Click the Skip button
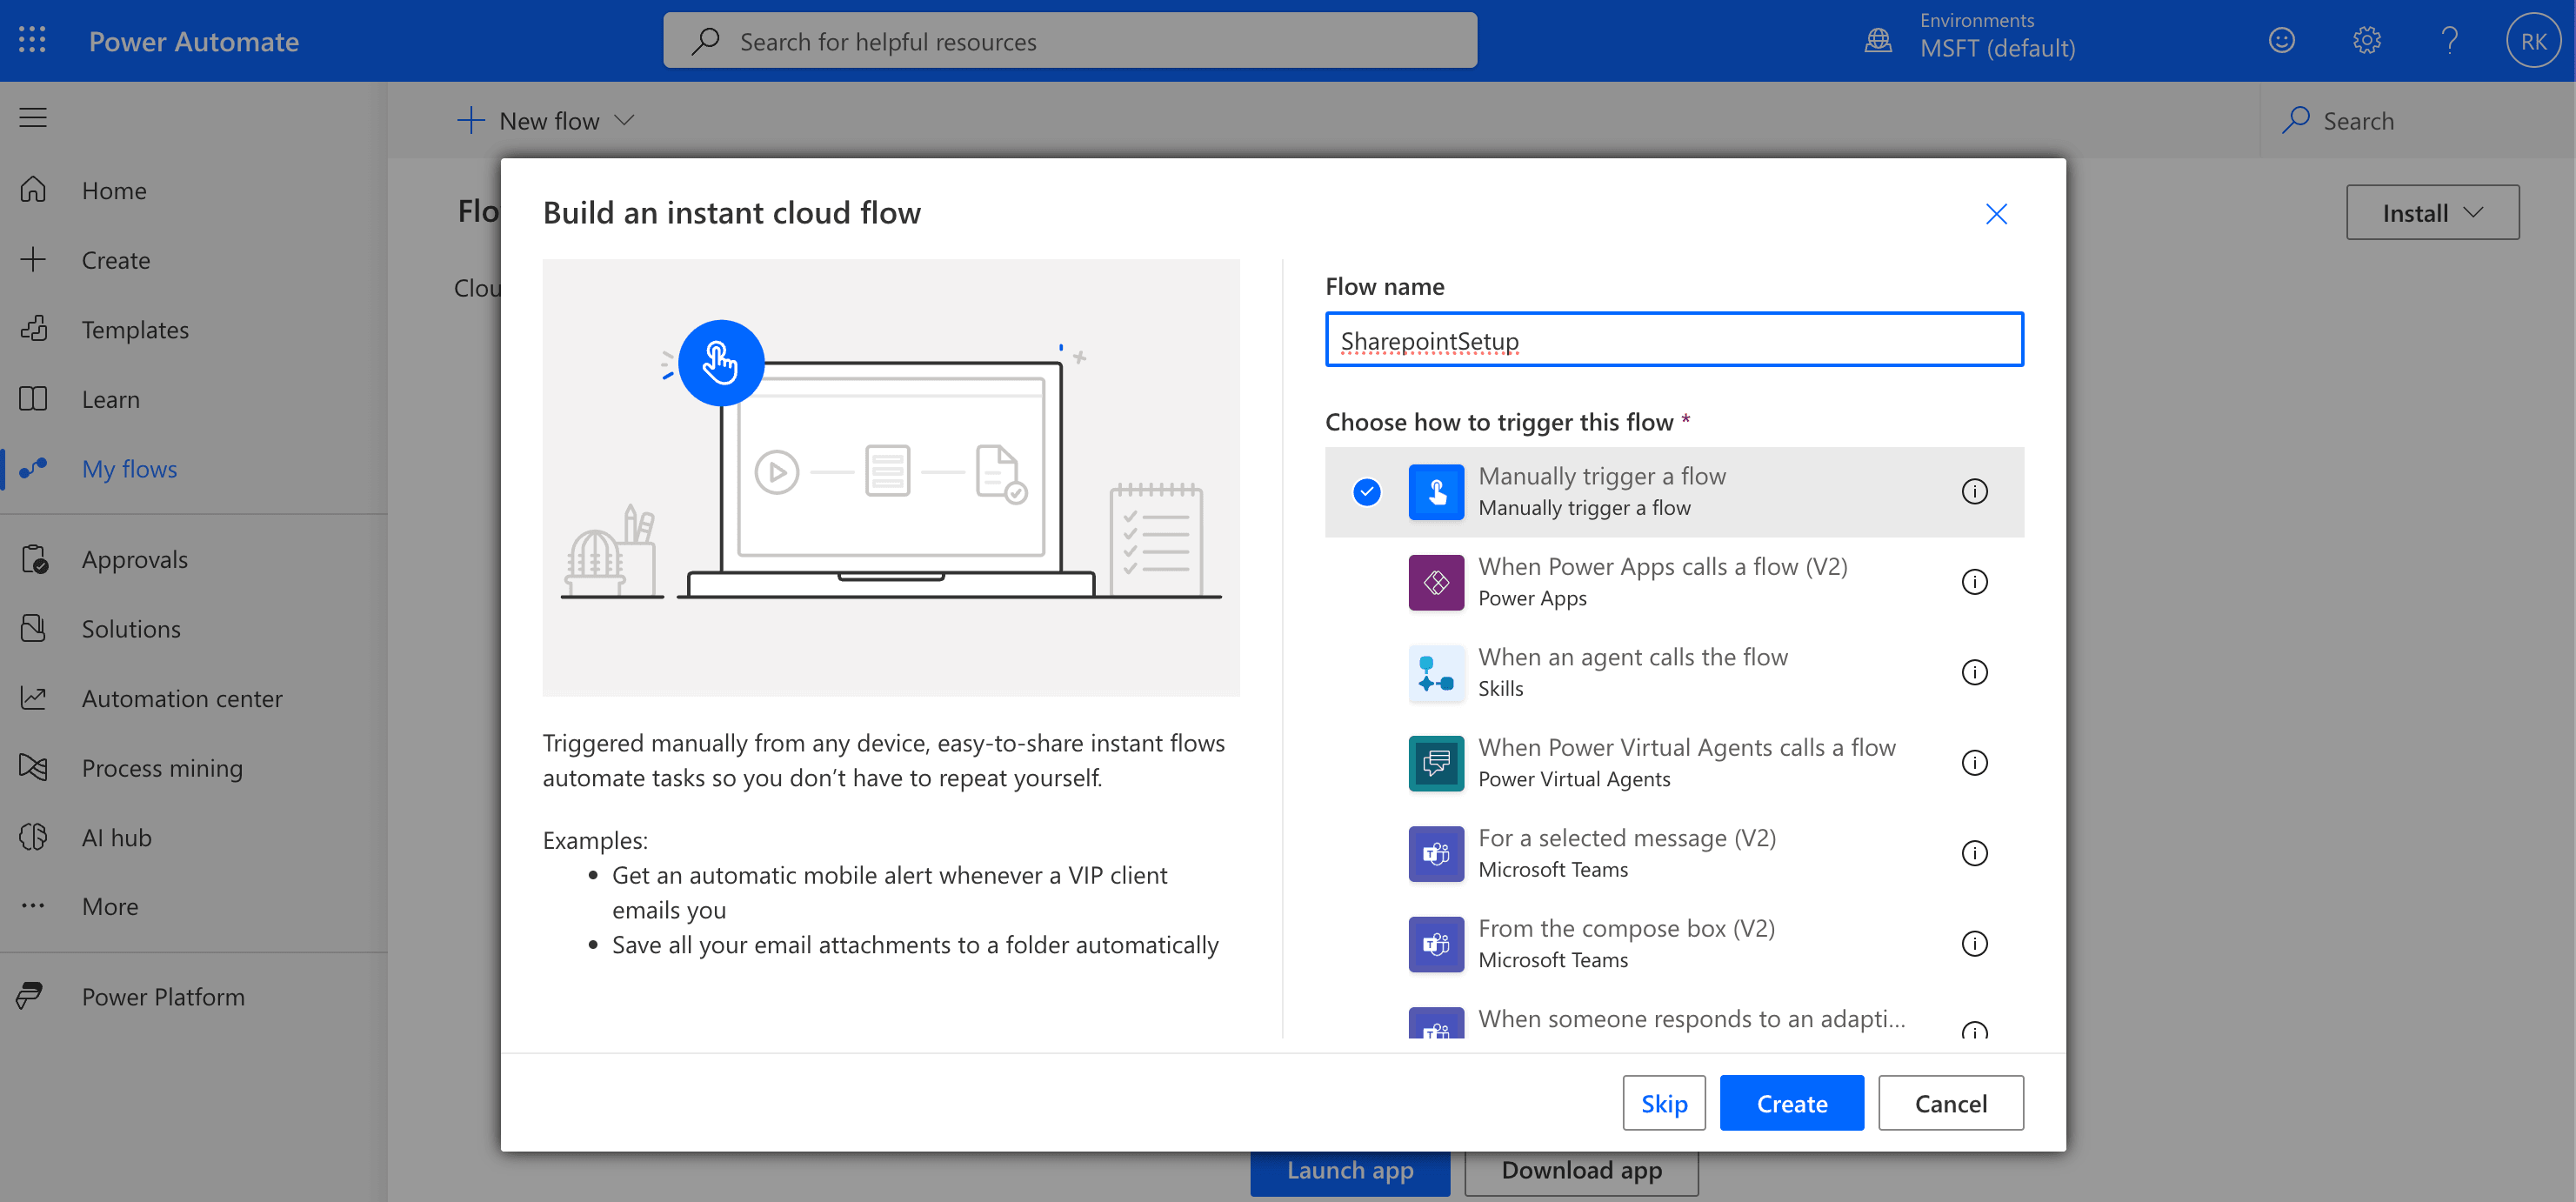Image resolution: width=2576 pixels, height=1202 pixels. (1664, 1103)
